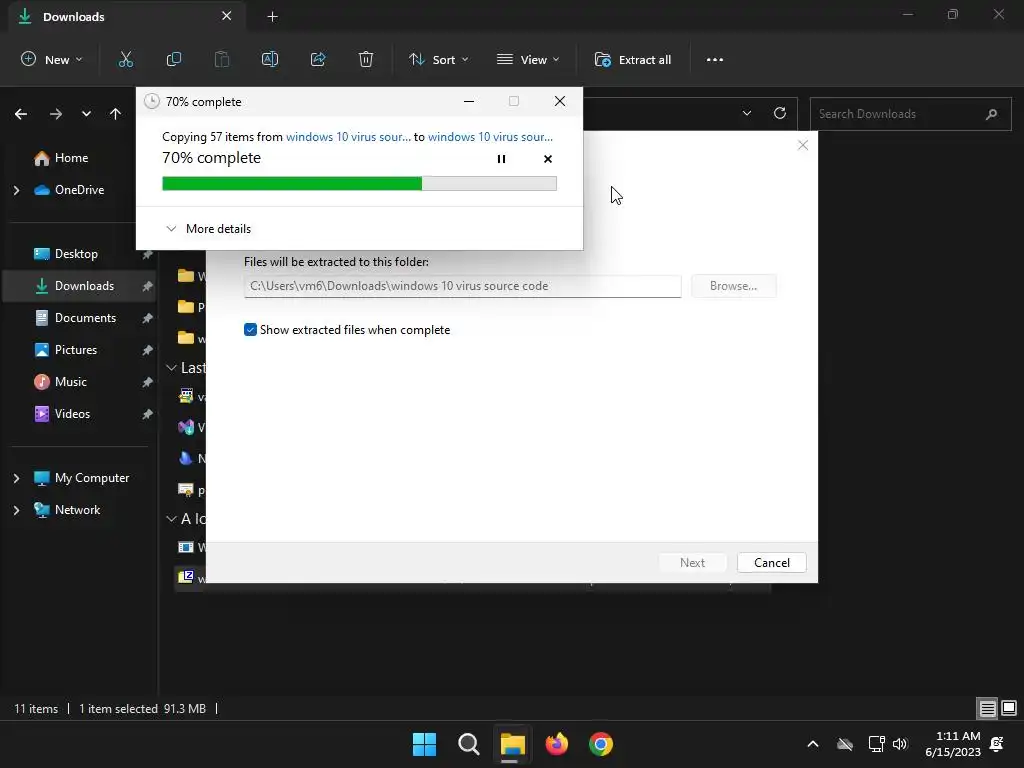The image size is (1024, 768).
Task: Open the volume control in tray
Action: coord(901,744)
